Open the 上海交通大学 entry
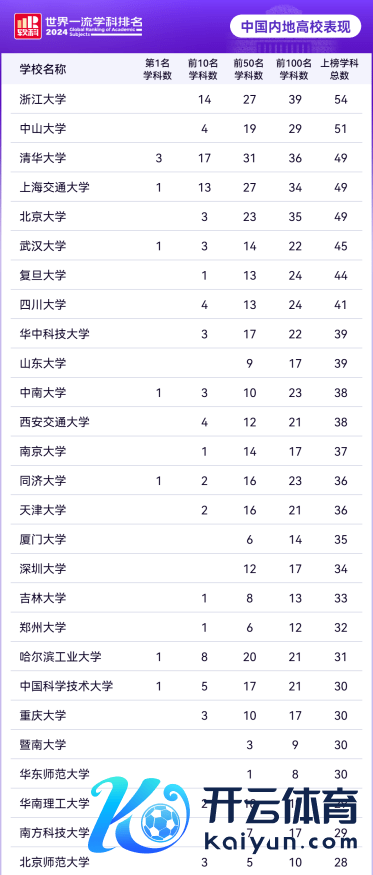Screen dimensions: 373x875 tap(55, 187)
